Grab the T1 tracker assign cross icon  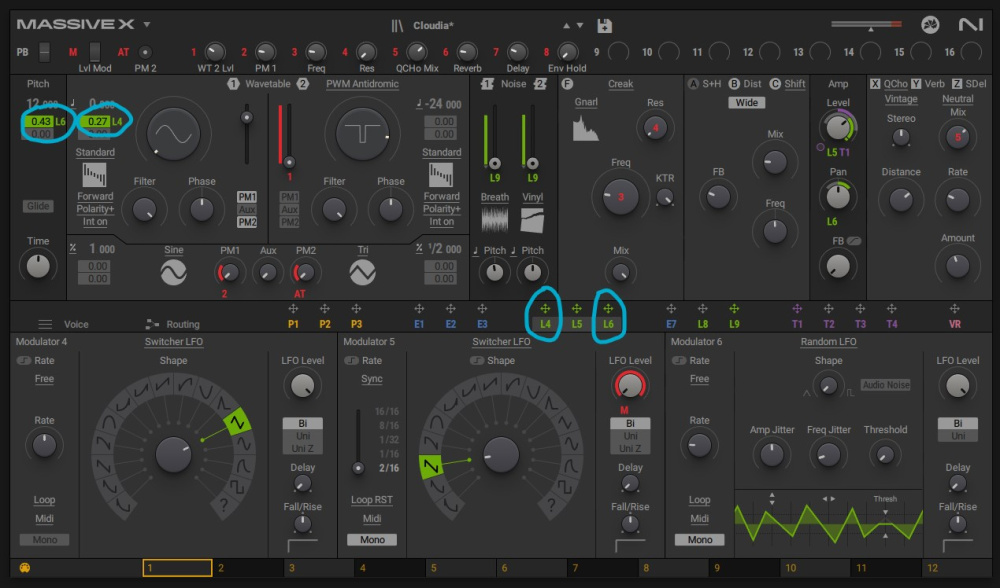point(797,309)
